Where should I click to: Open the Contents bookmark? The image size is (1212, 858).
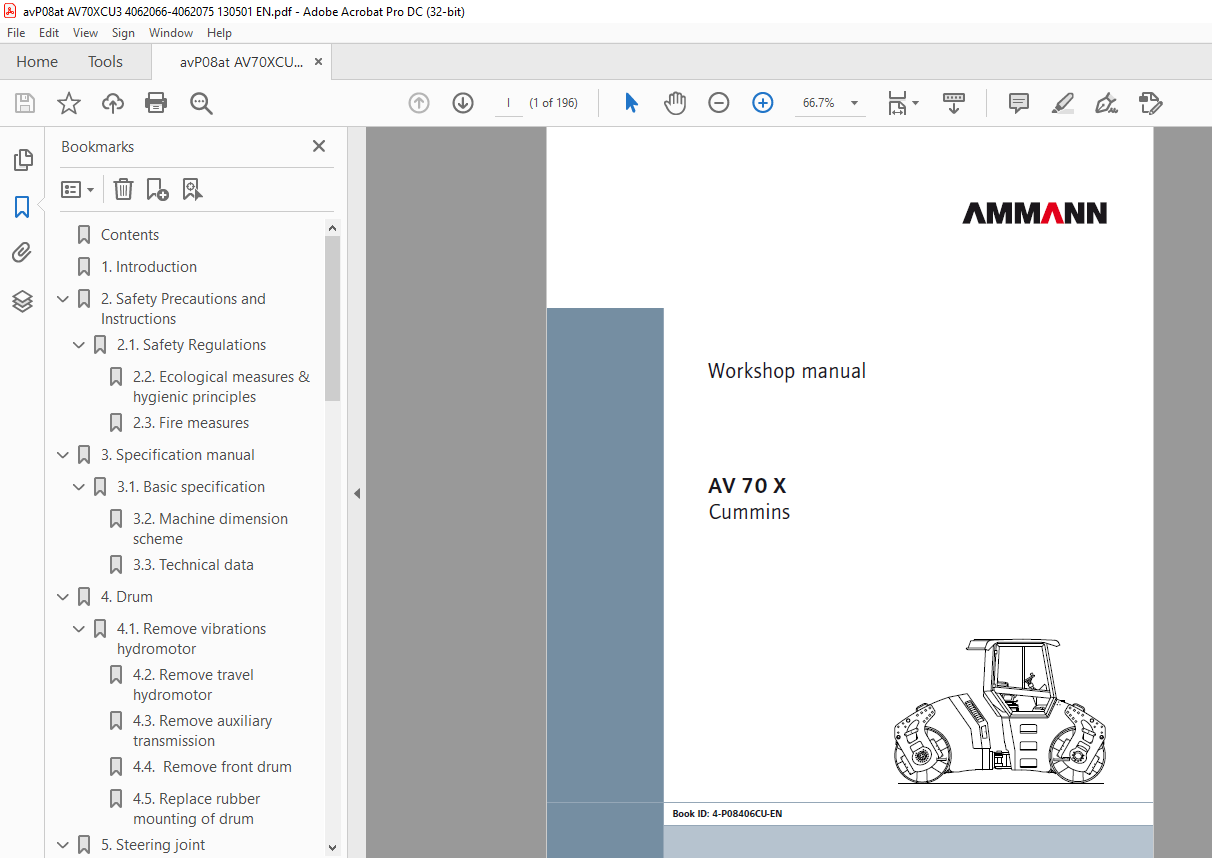tap(130, 235)
